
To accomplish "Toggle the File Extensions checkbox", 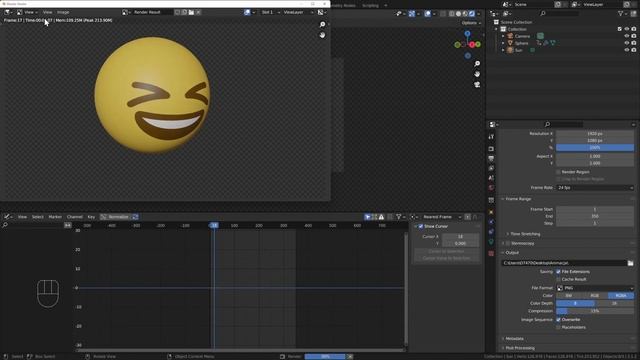I will (x=558, y=272).
